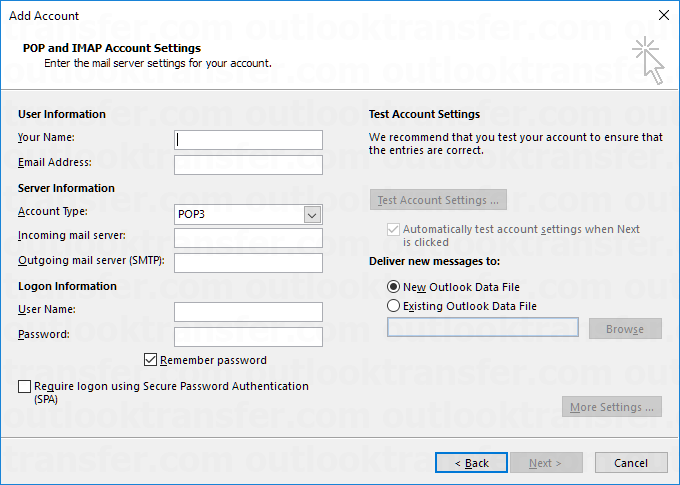
Task: Click the wizard cursor icon in header
Action: click(x=648, y=60)
